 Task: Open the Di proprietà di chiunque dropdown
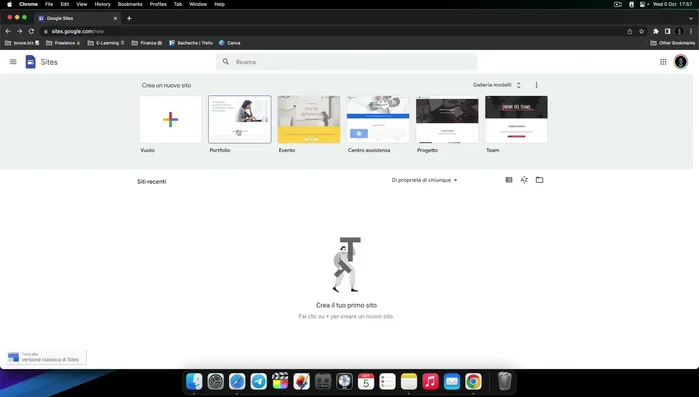point(424,180)
